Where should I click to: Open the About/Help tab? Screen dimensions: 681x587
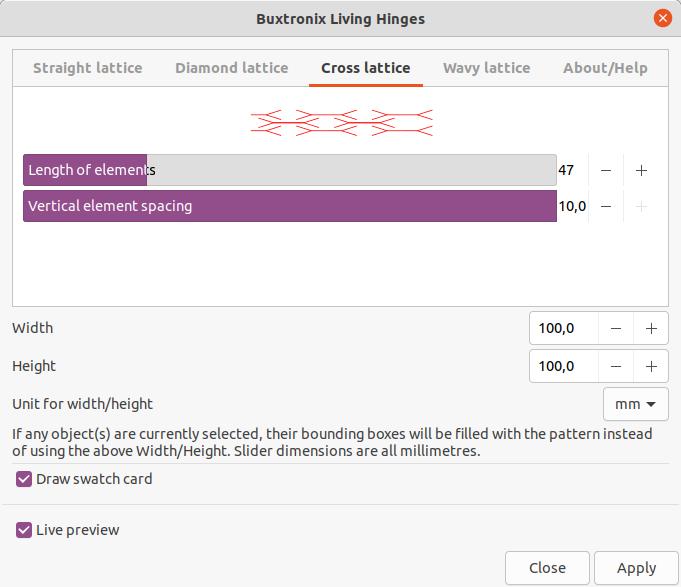605,68
